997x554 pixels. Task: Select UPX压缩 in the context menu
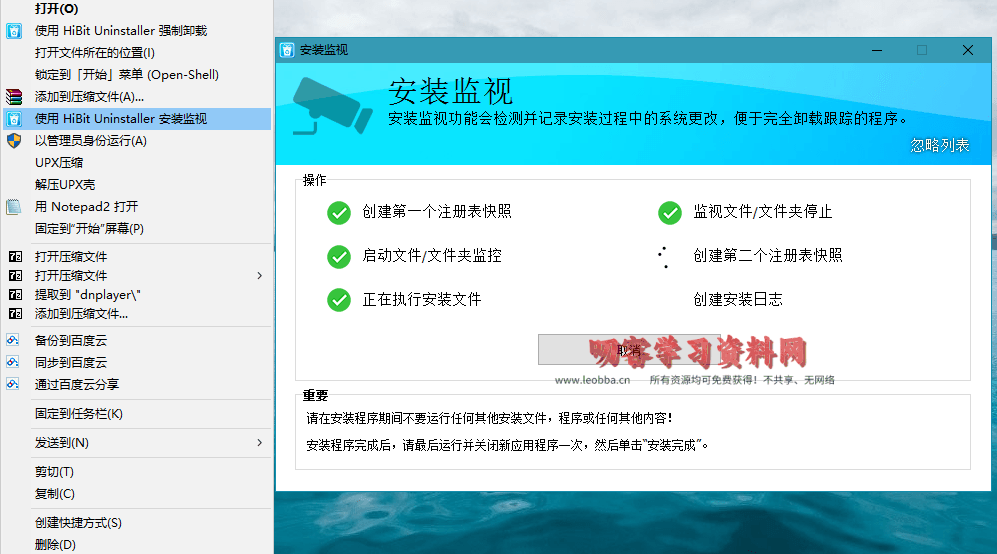click(59, 163)
